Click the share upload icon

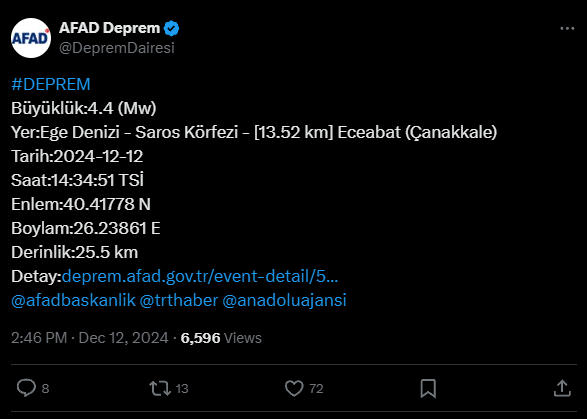[562, 388]
